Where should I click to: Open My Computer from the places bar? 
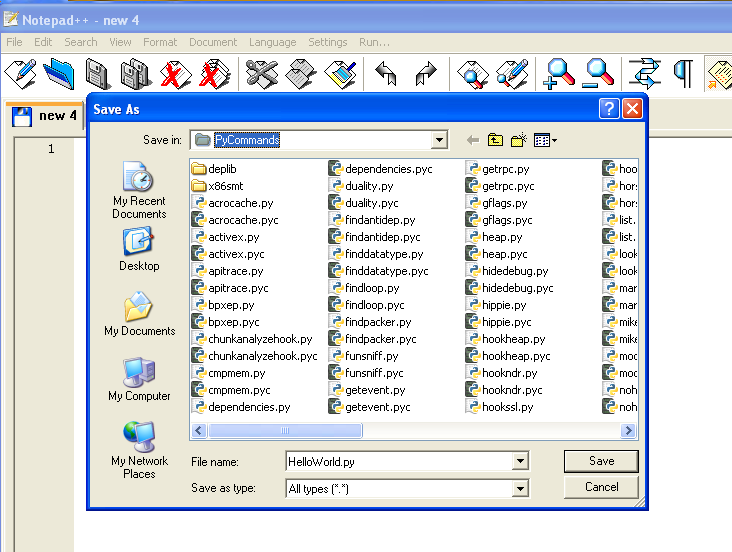click(x=139, y=379)
